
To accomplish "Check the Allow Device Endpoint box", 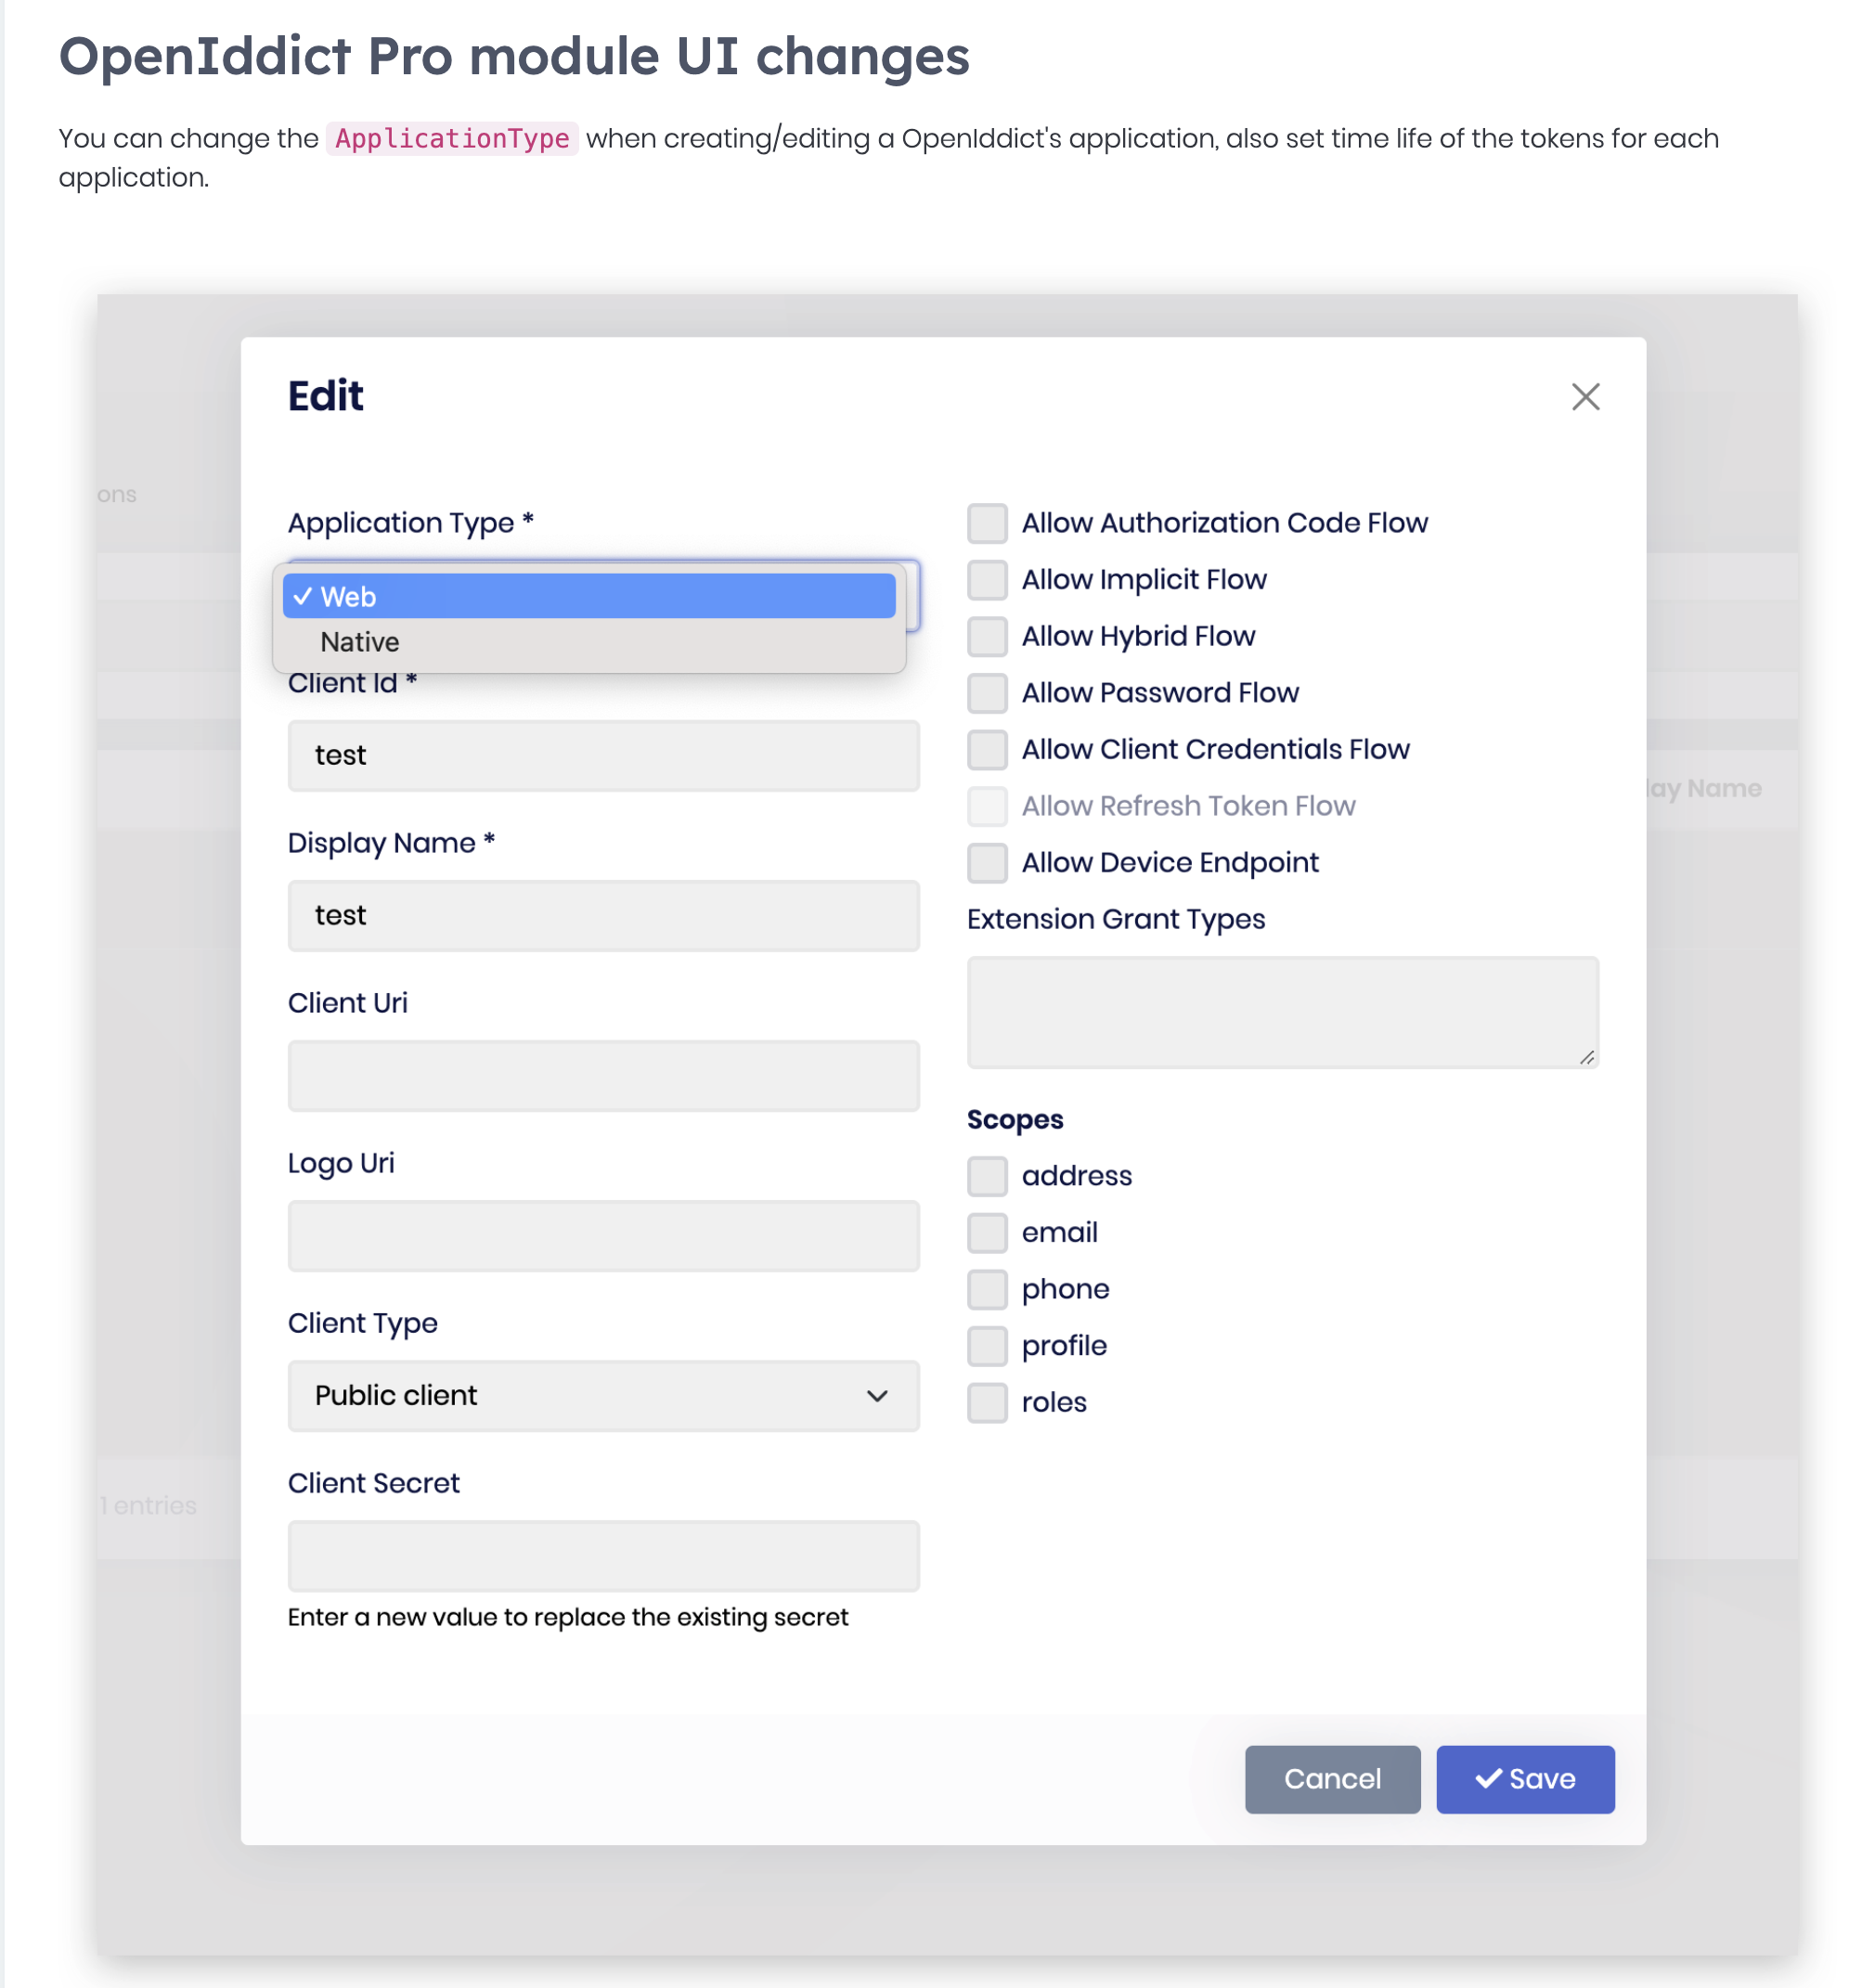I will tap(986, 863).
